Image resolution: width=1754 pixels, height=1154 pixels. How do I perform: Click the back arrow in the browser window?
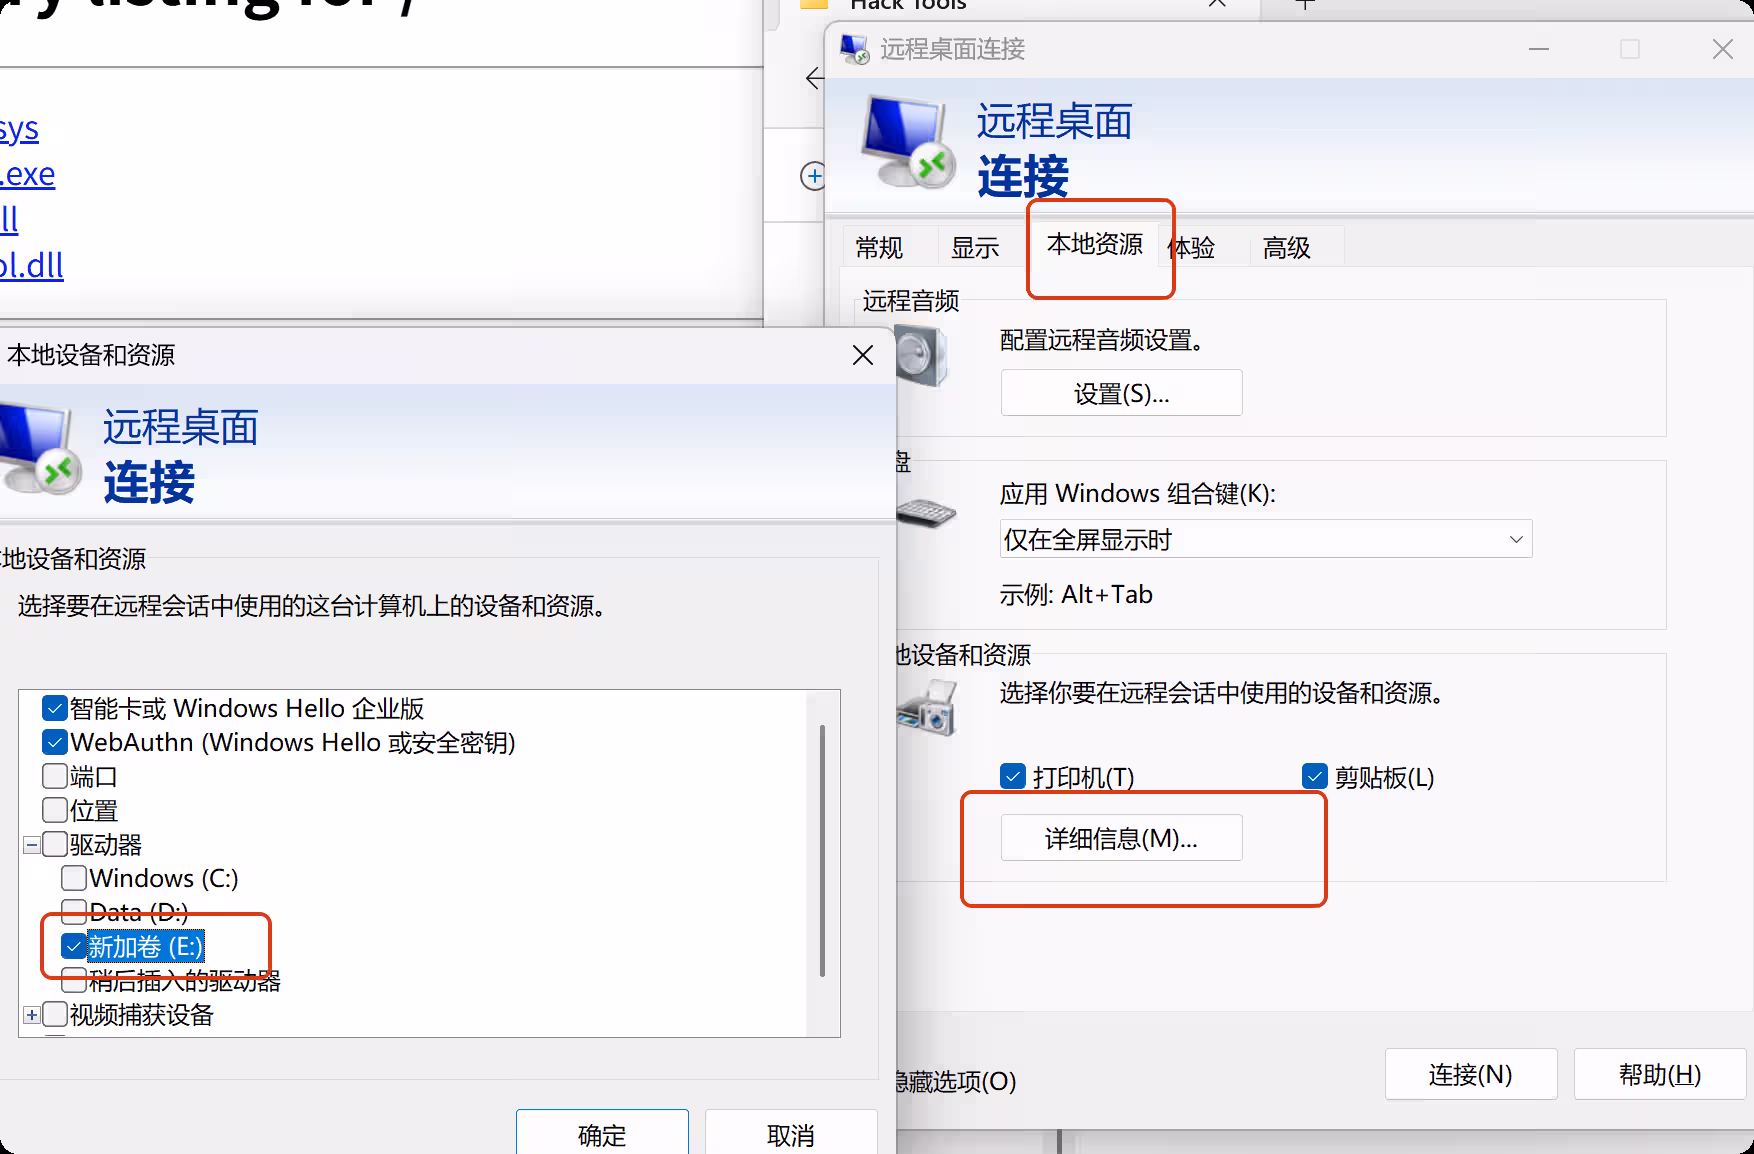(x=815, y=78)
